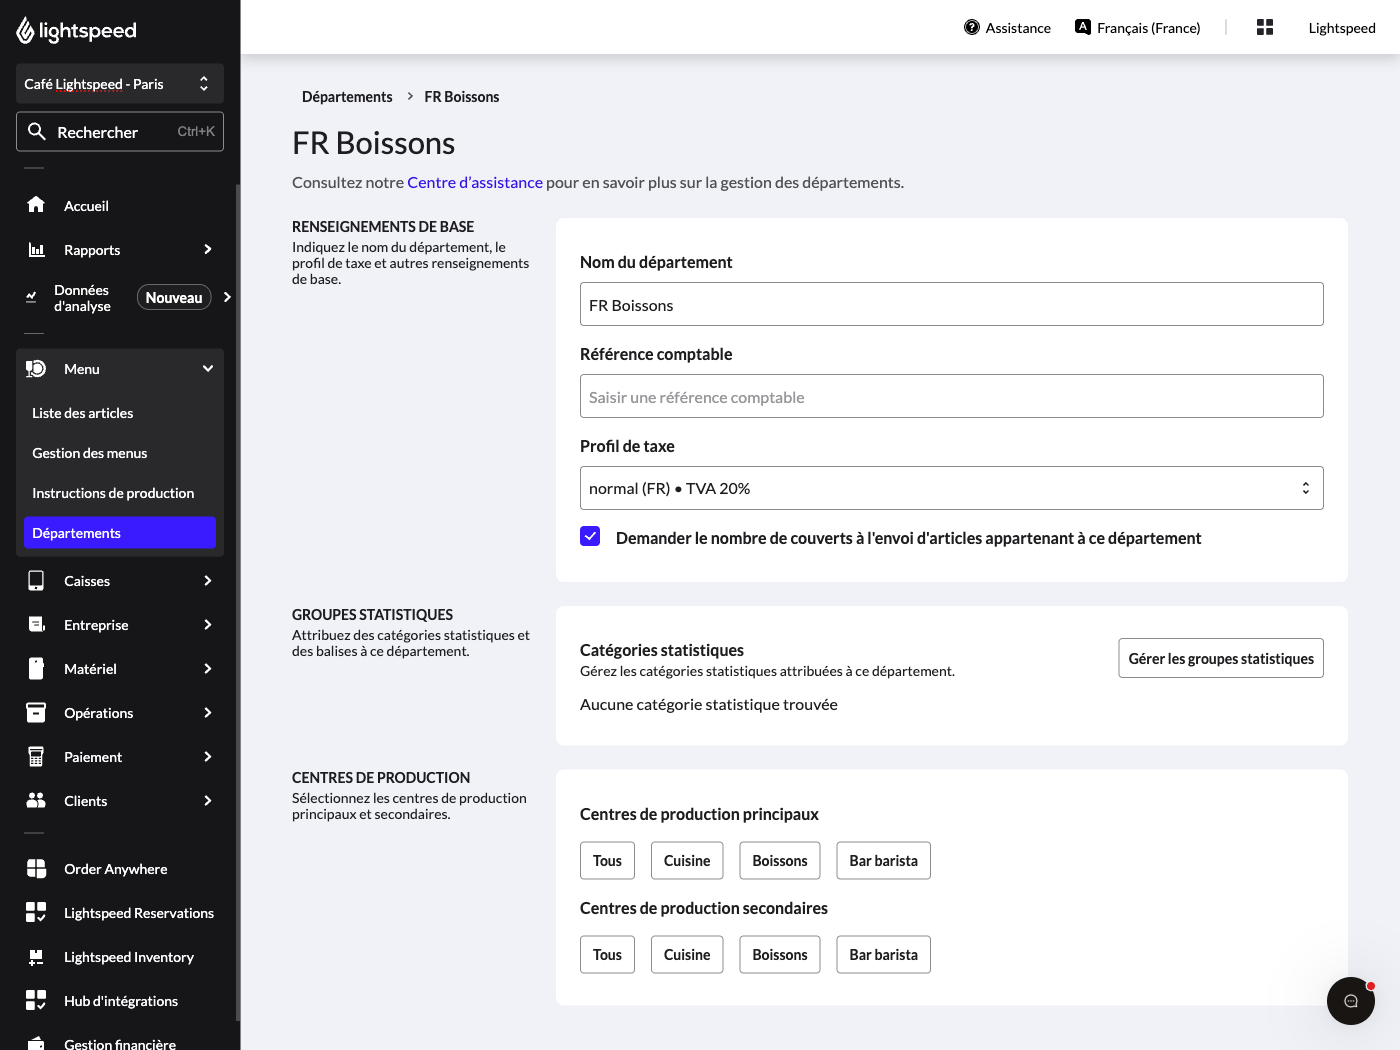This screenshot has width=1400, height=1050.
Task: Click the Assistance question mark icon
Action: click(971, 27)
